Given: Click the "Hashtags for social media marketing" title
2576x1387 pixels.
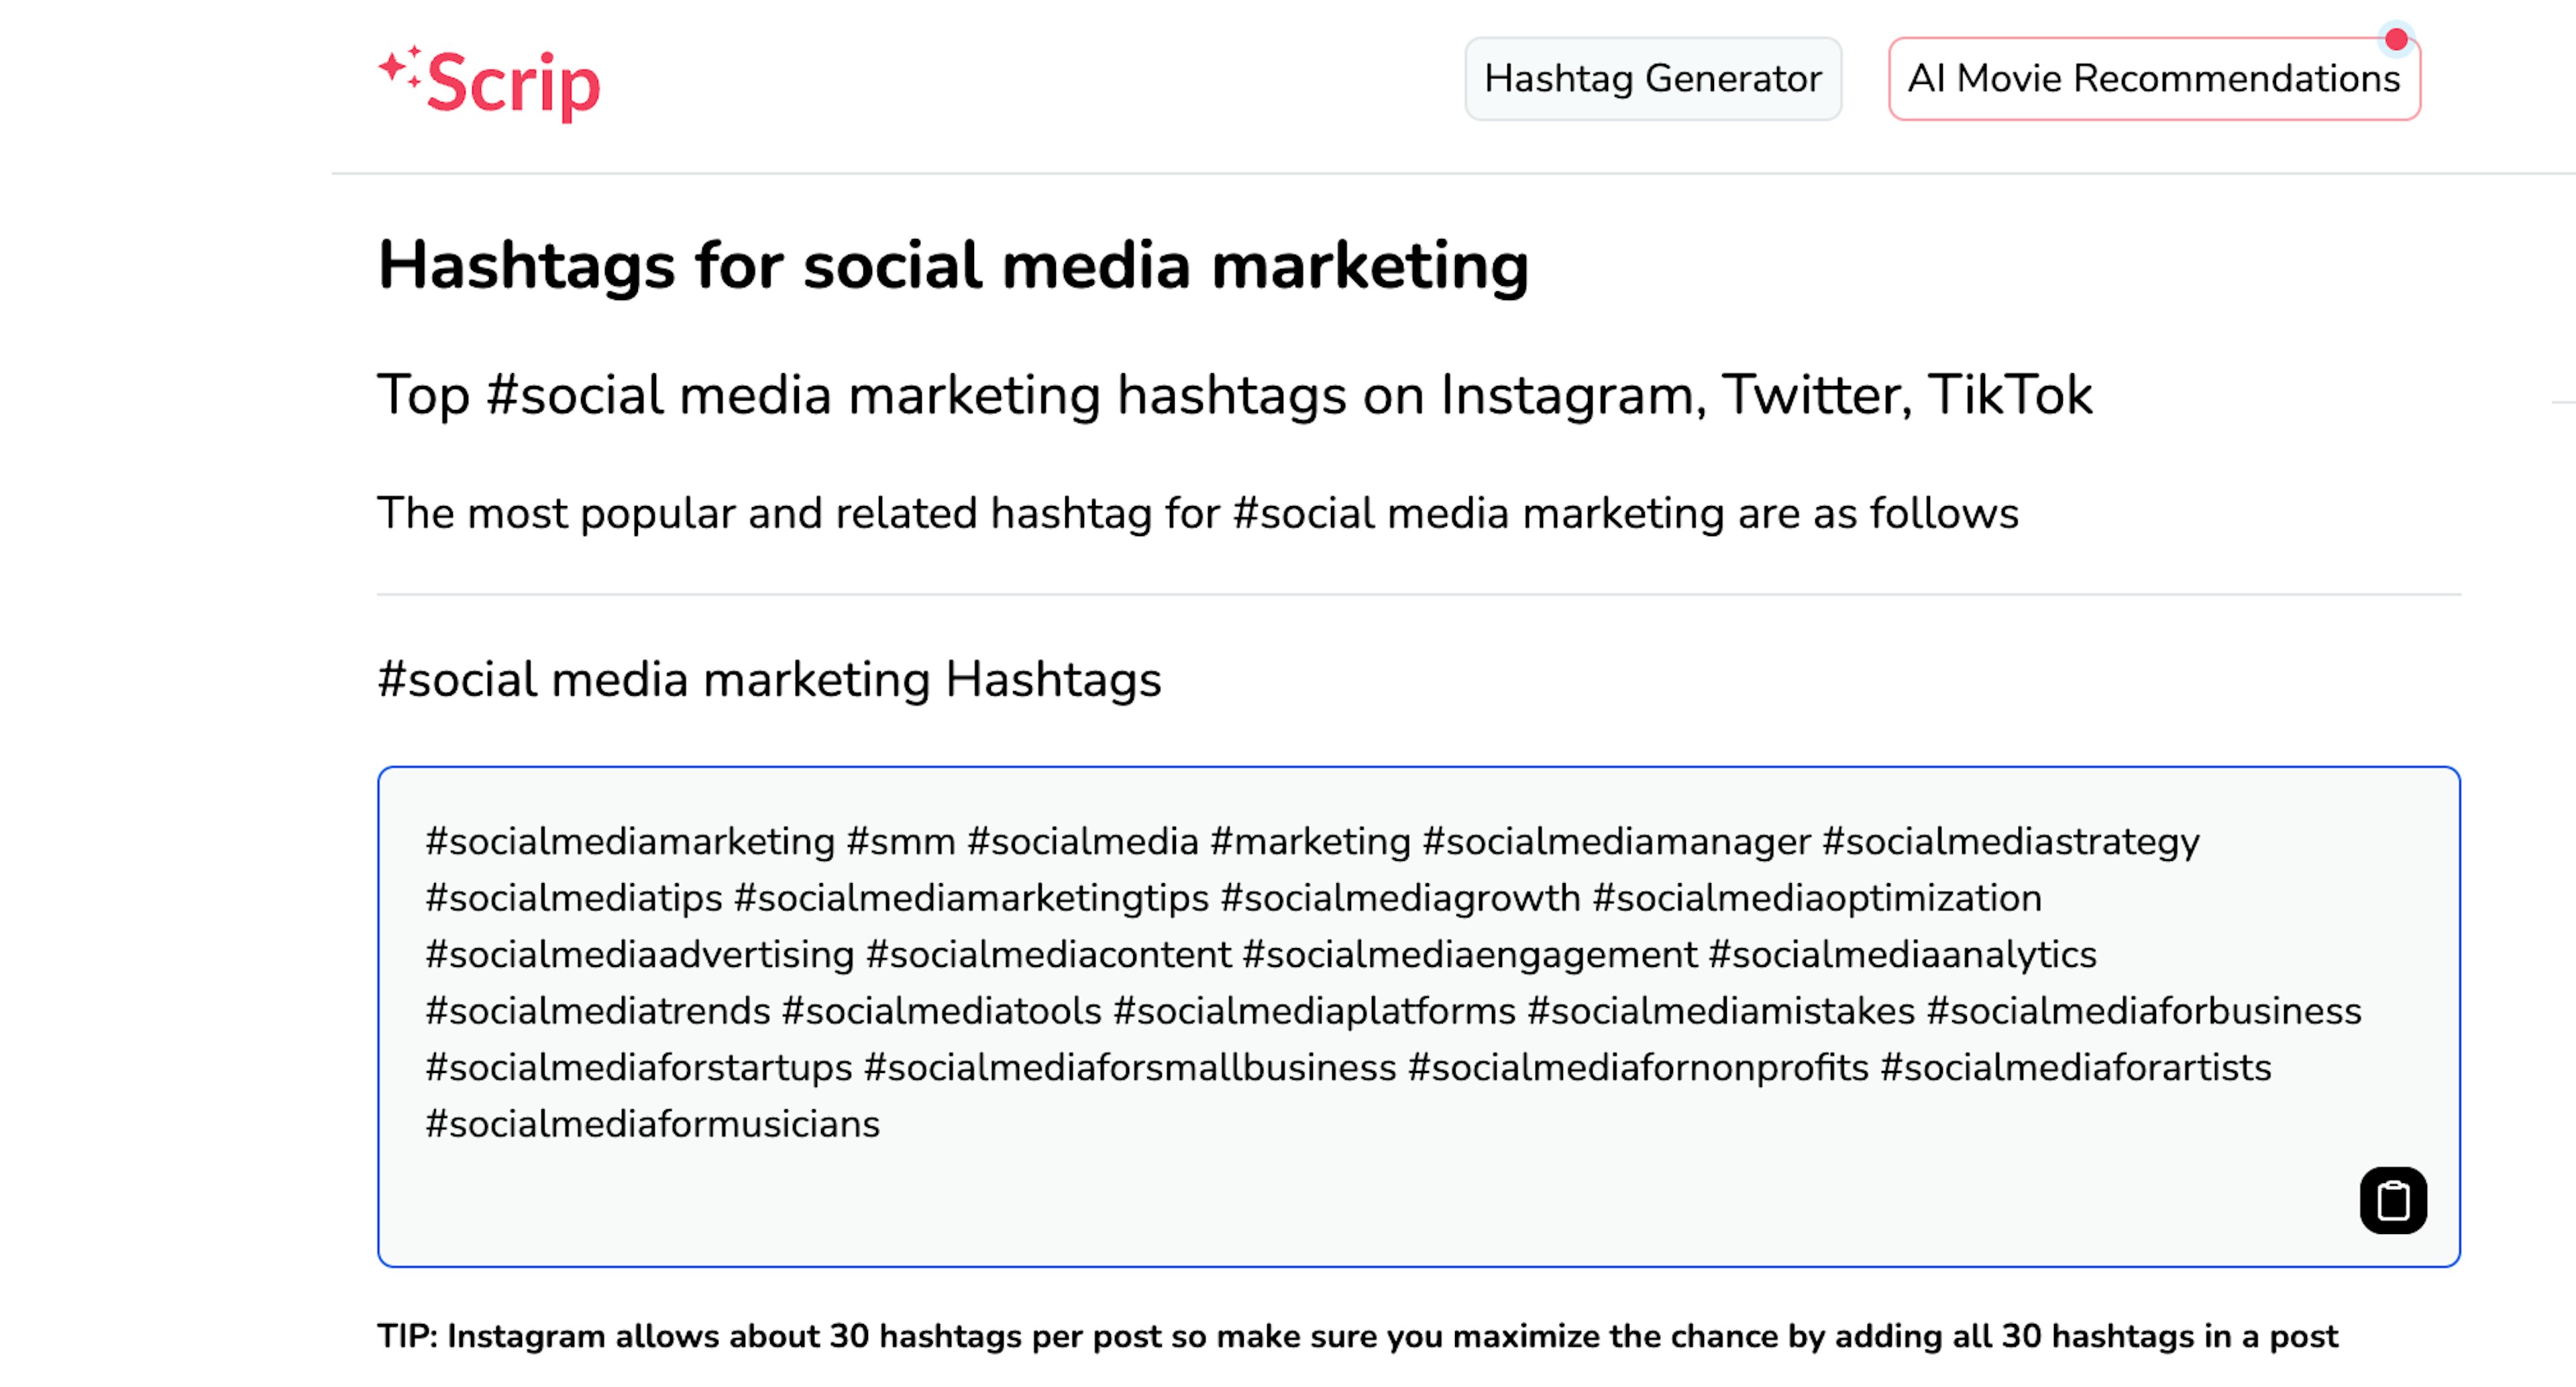Looking at the screenshot, I should 953,266.
